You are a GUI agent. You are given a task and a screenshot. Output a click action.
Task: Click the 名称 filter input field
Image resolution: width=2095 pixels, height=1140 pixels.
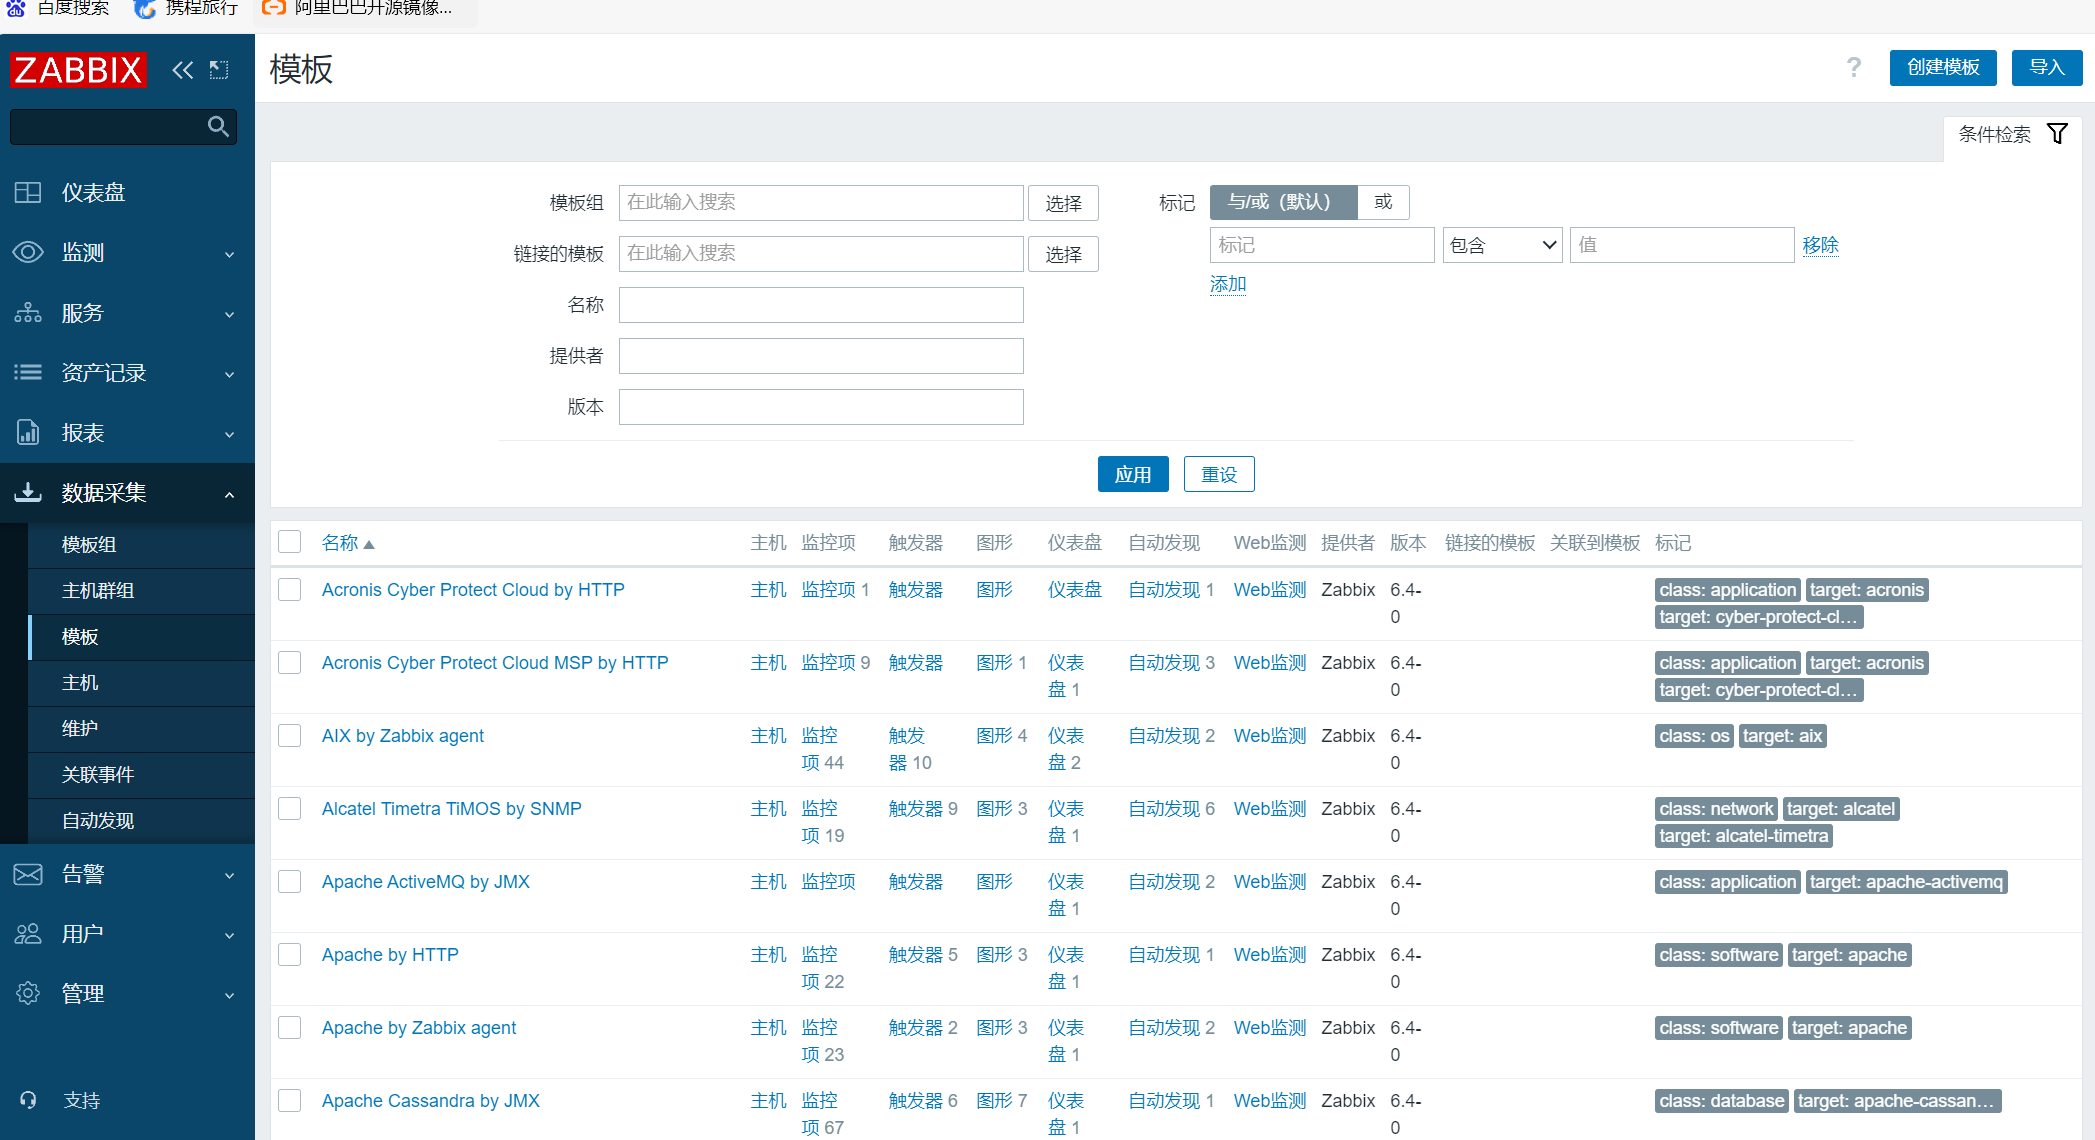point(821,305)
